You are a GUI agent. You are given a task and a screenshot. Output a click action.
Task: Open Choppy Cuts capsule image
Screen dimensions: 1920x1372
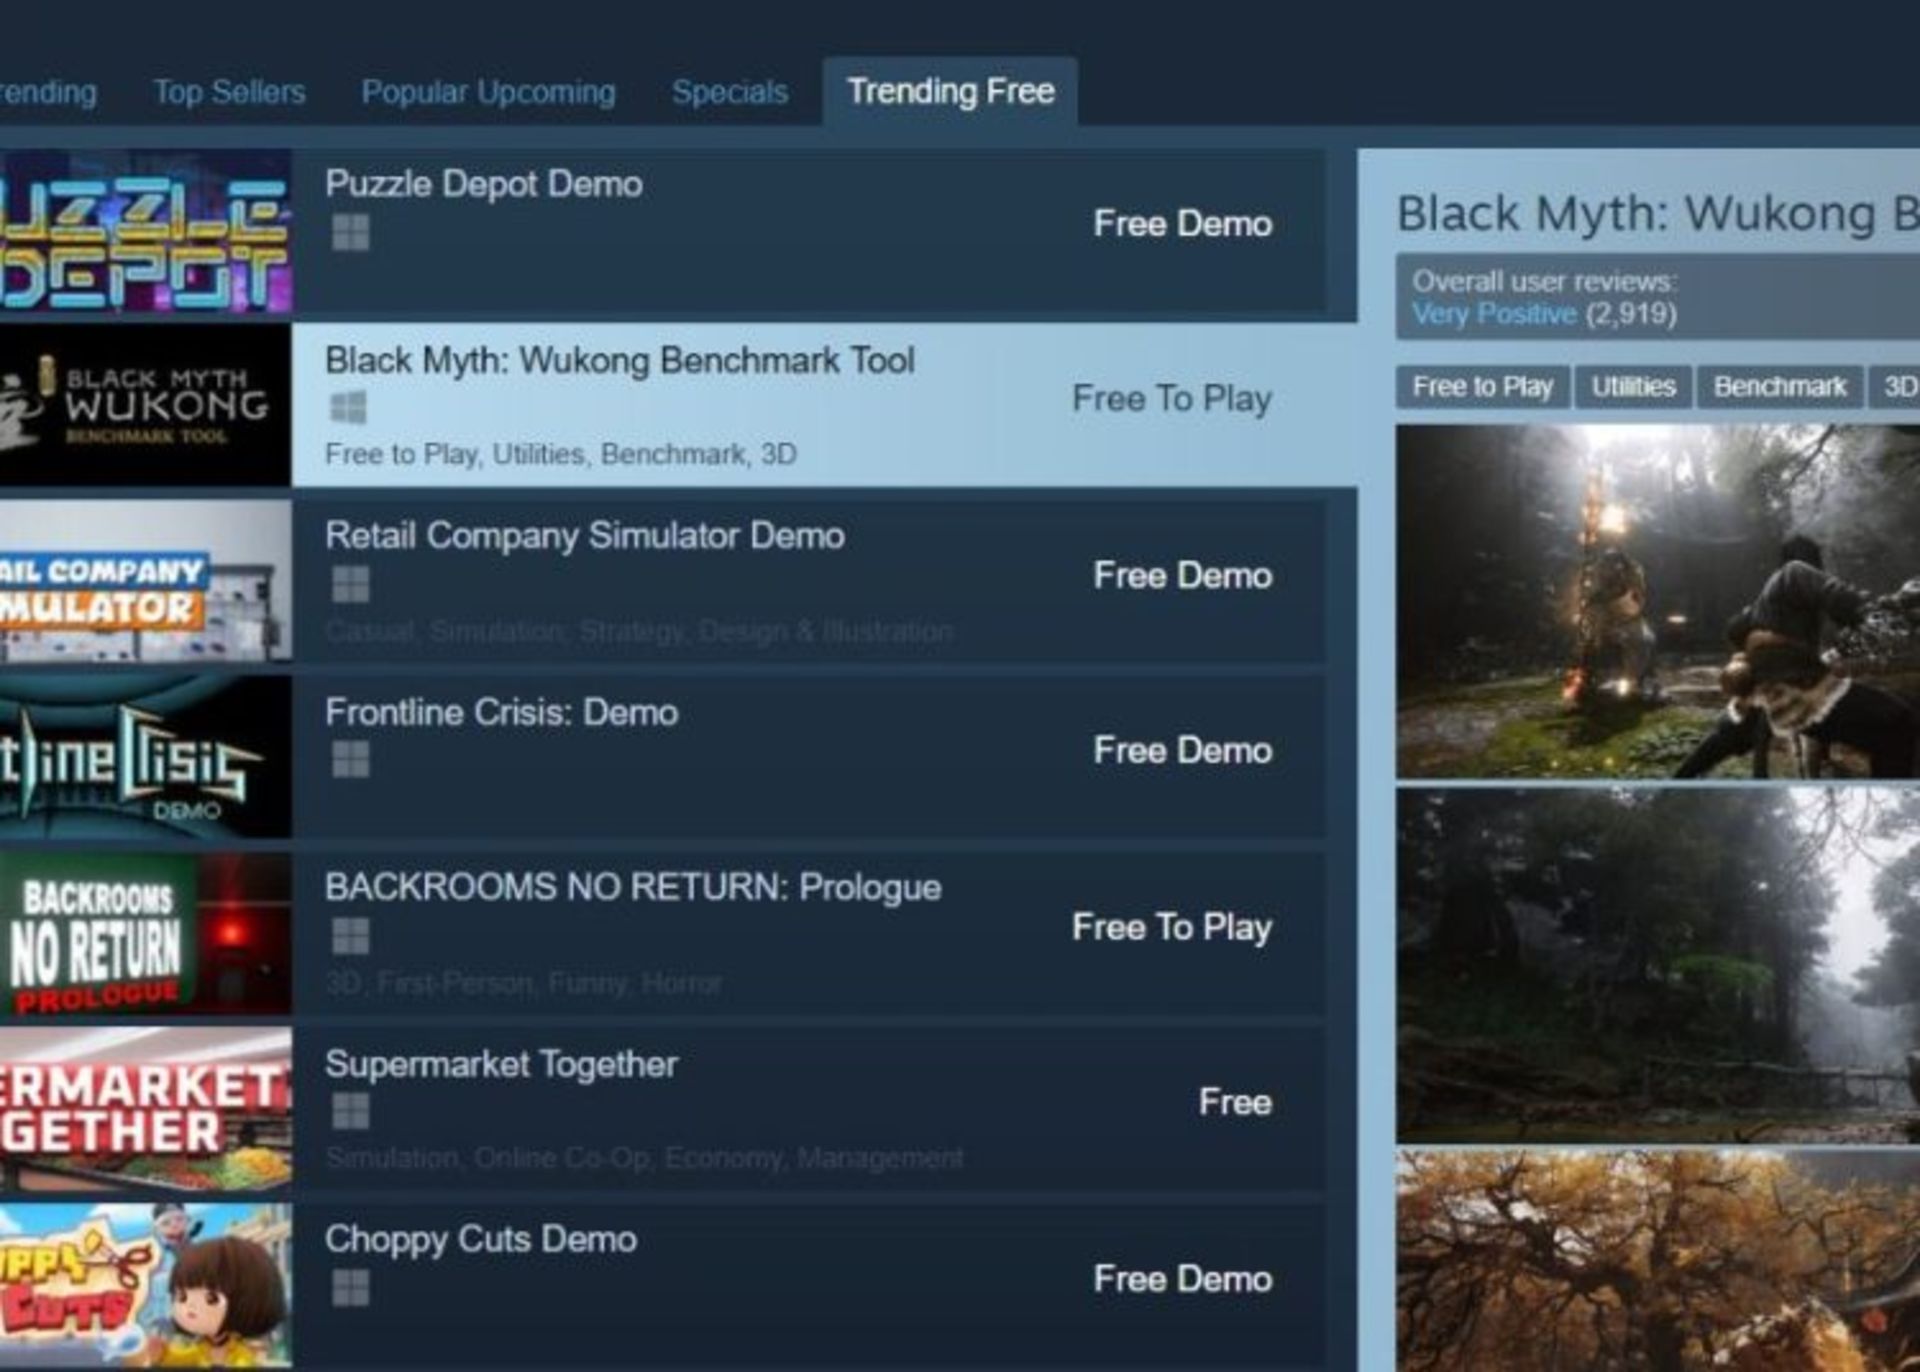[146, 1285]
